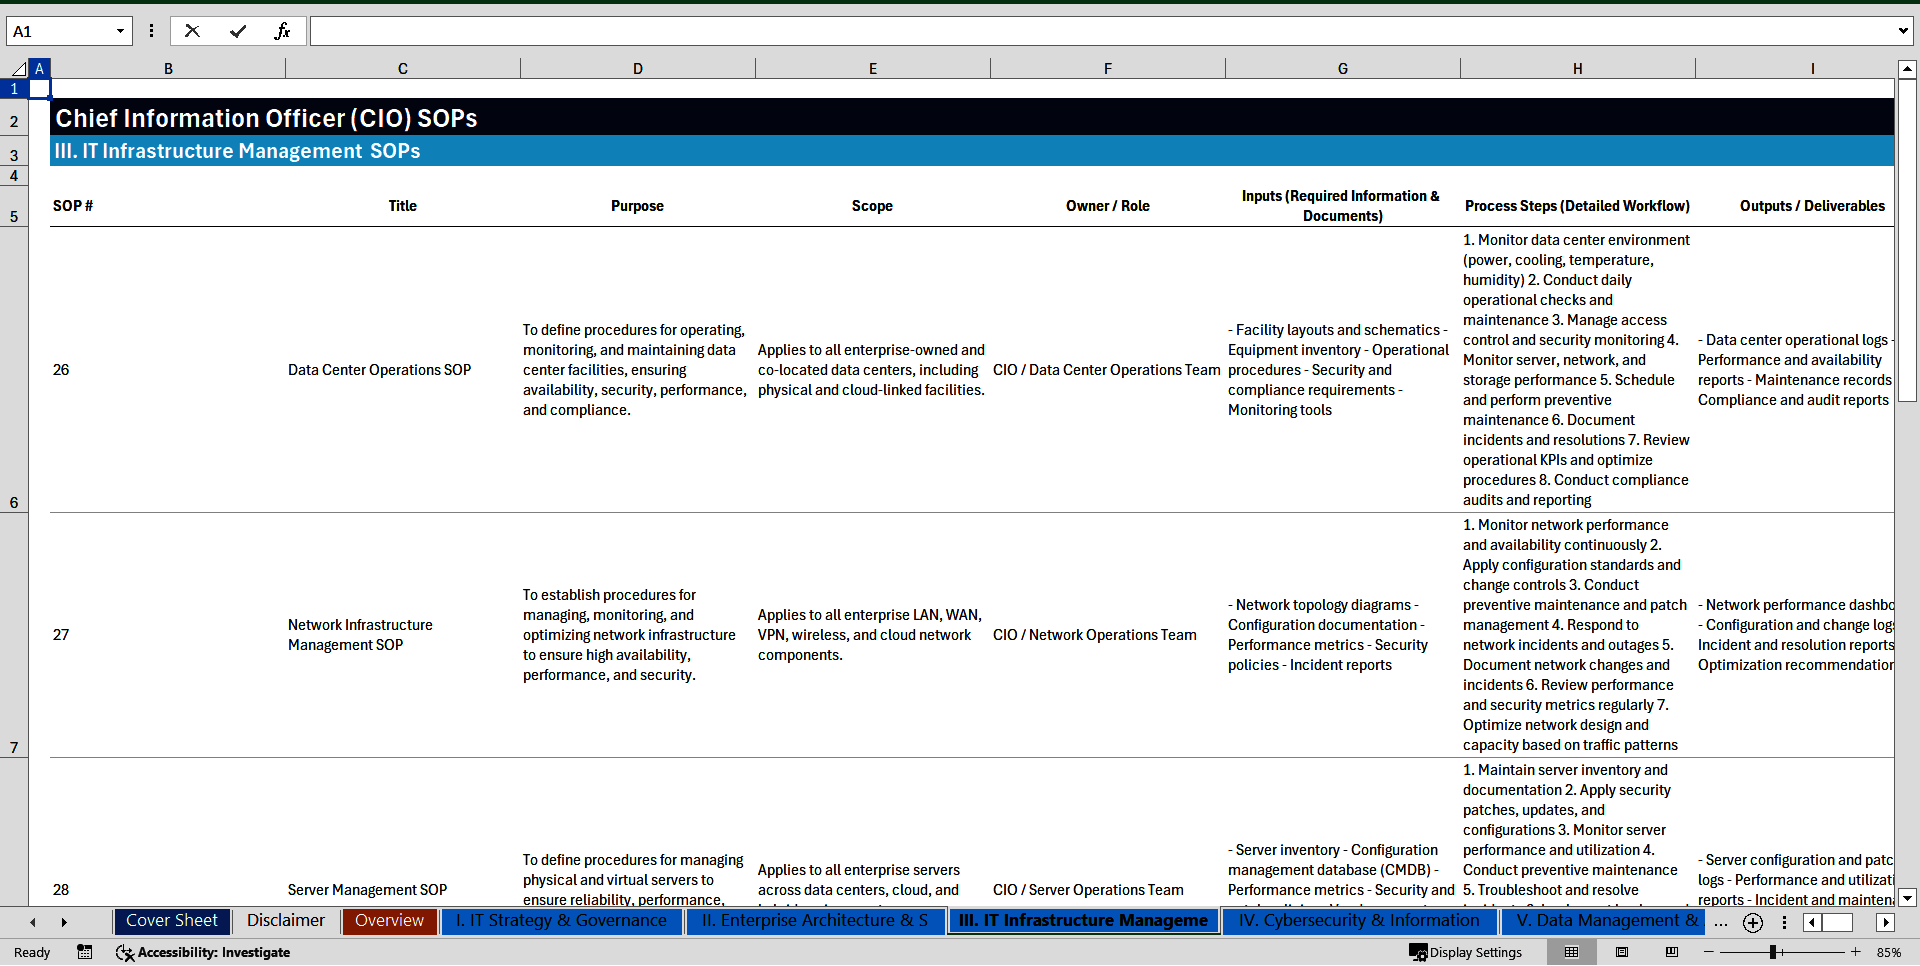The height and width of the screenshot is (966, 1920).
Task: Expand the formula bar
Action: click(1902, 31)
